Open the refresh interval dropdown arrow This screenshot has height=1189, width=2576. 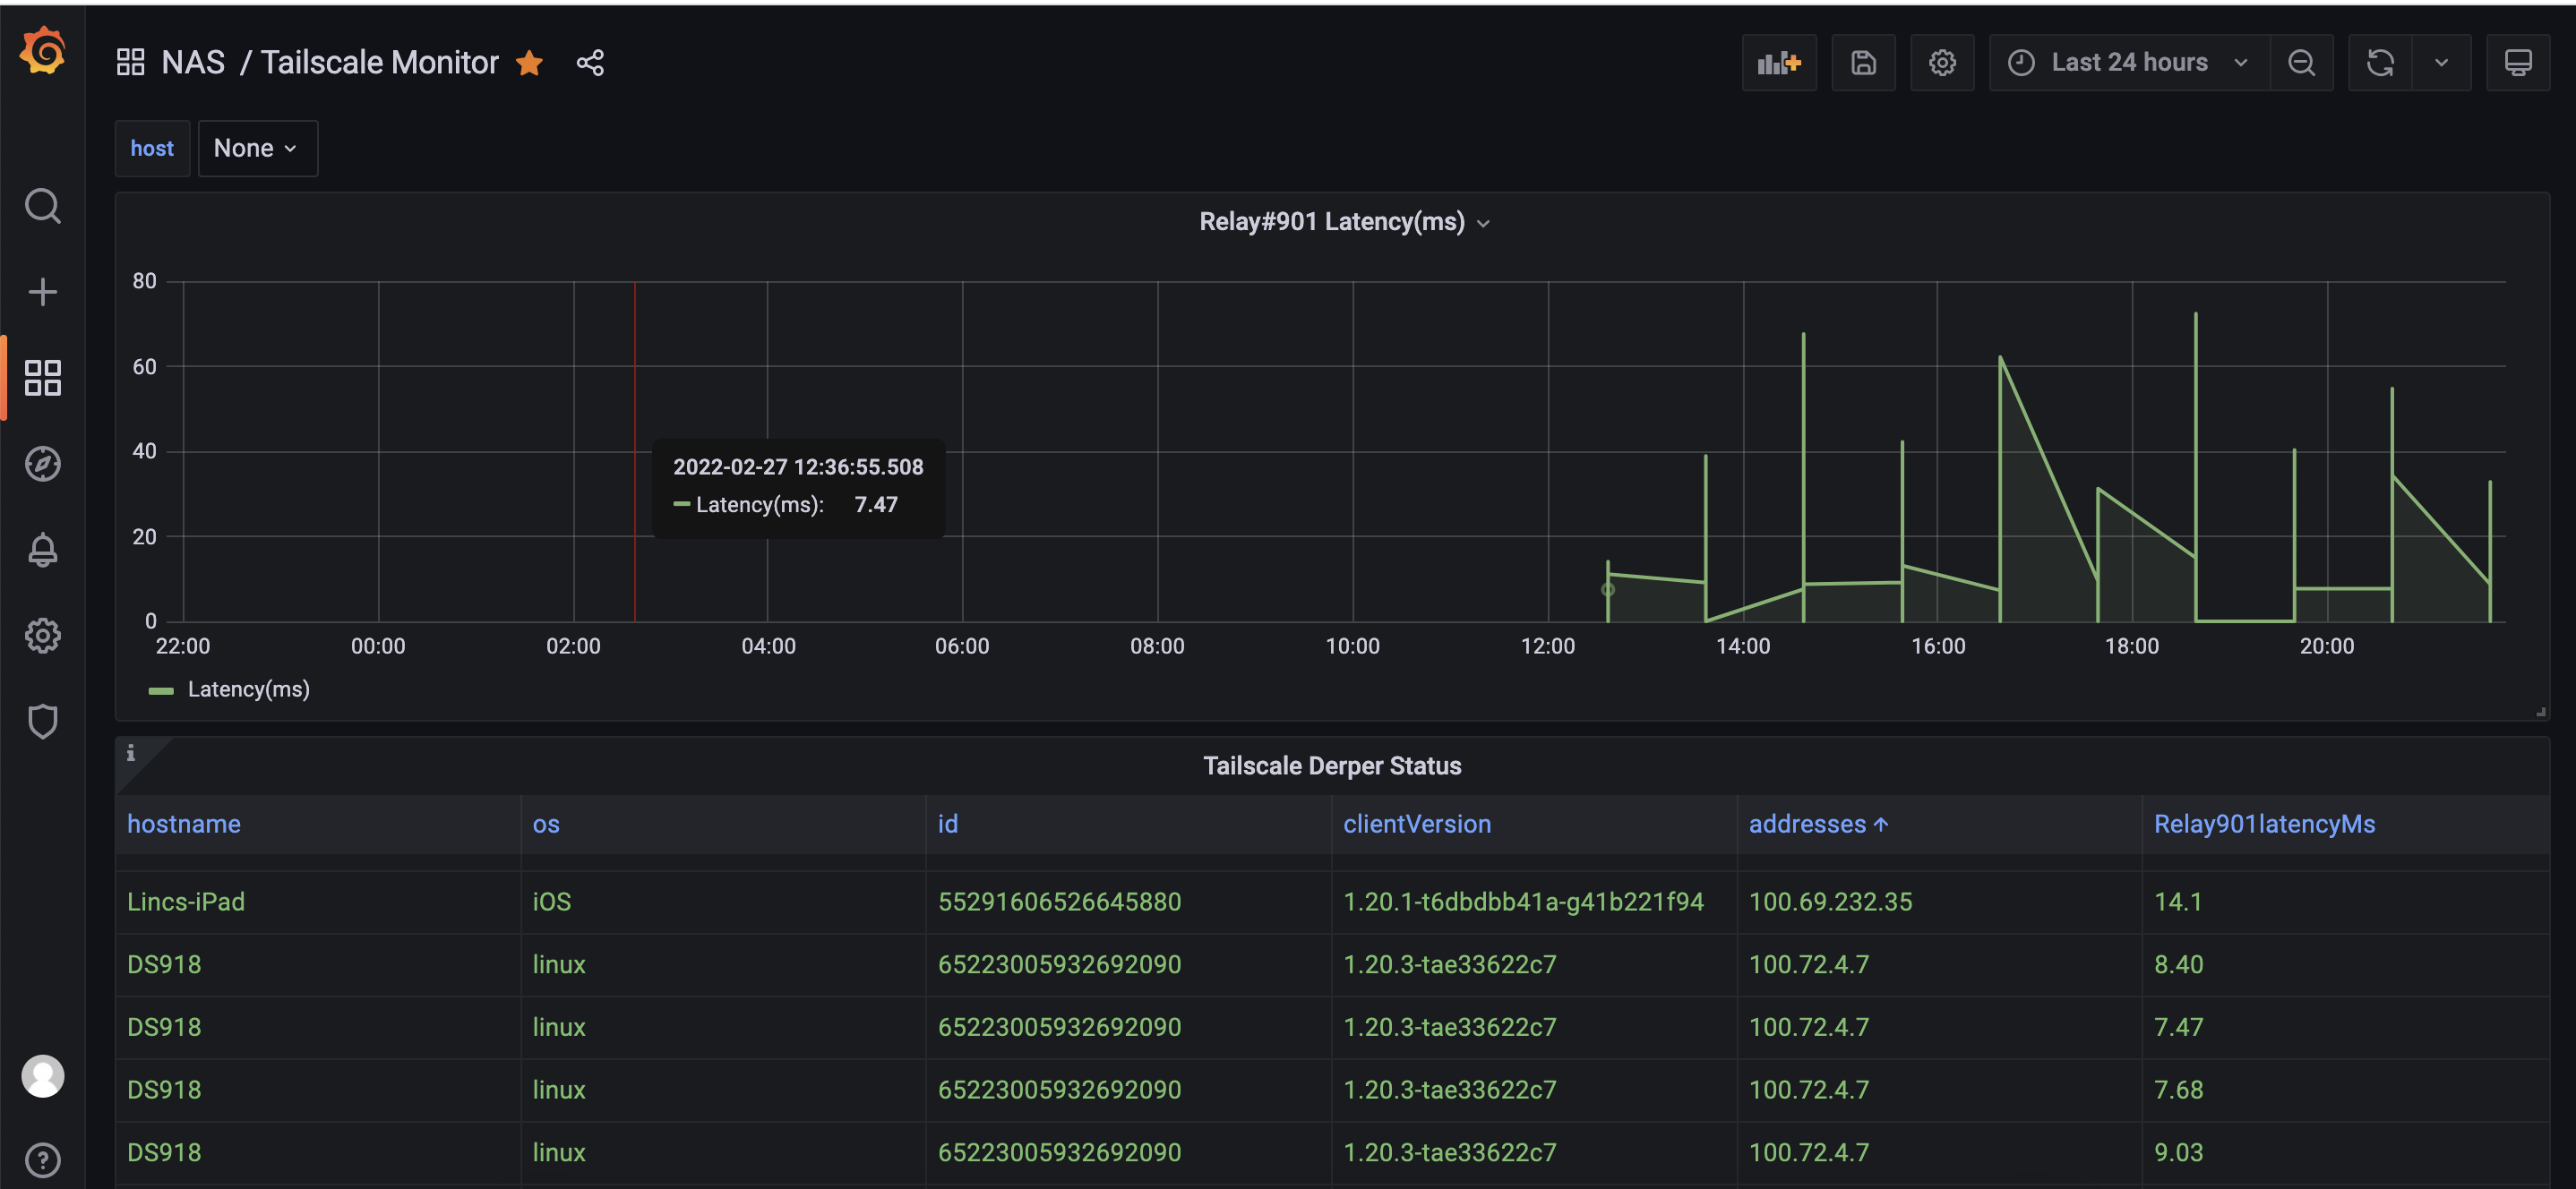point(2441,63)
